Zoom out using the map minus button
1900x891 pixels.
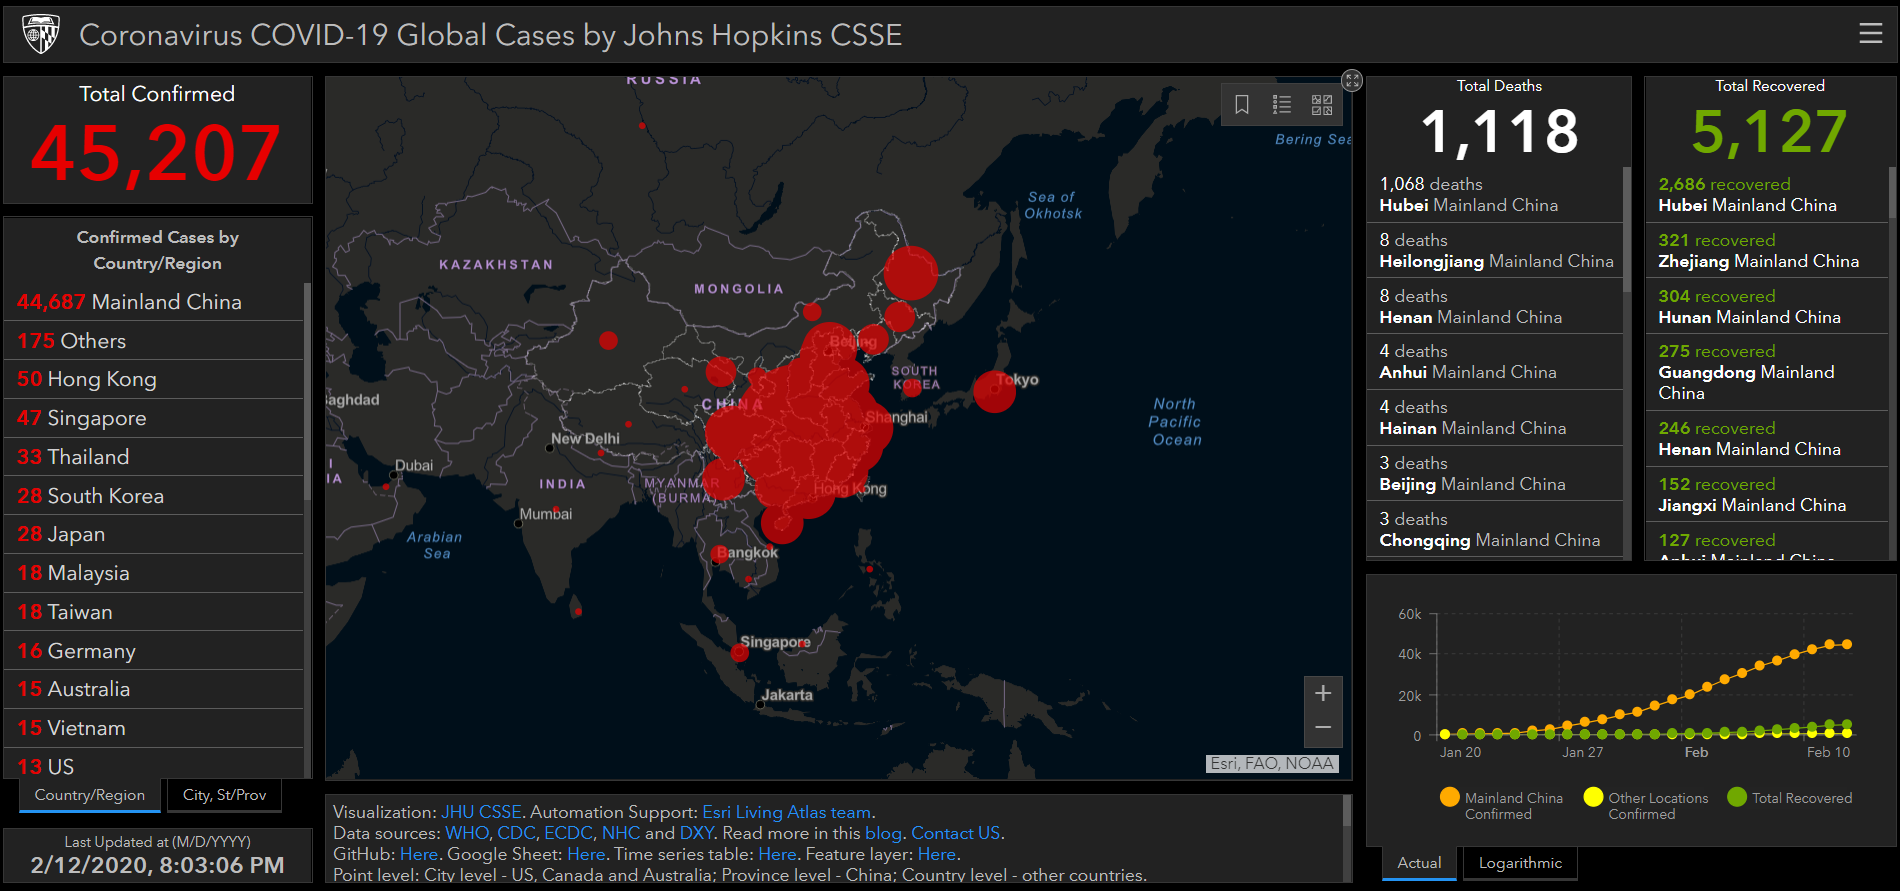(1323, 728)
